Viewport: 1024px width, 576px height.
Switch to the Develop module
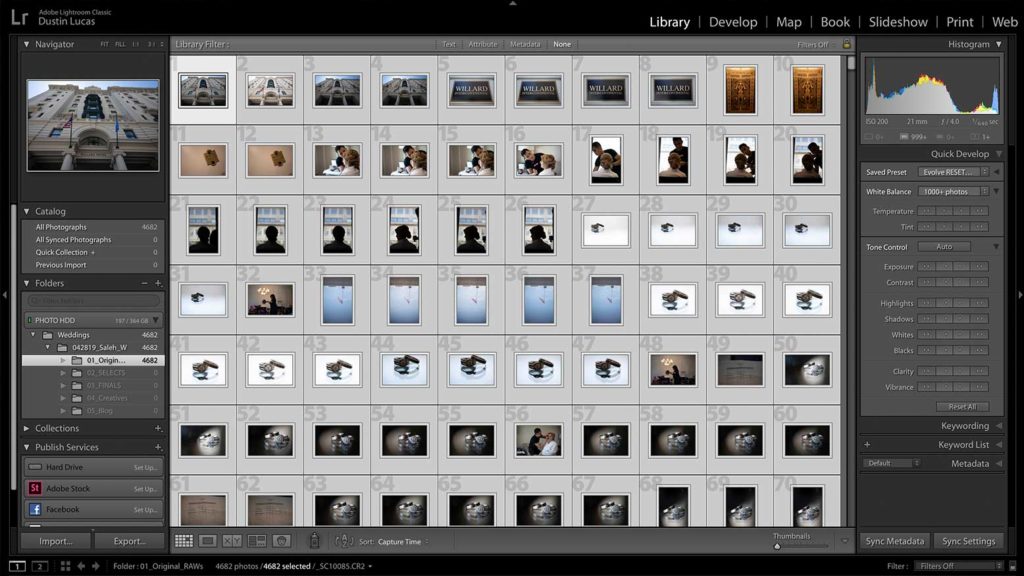[x=733, y=22]
